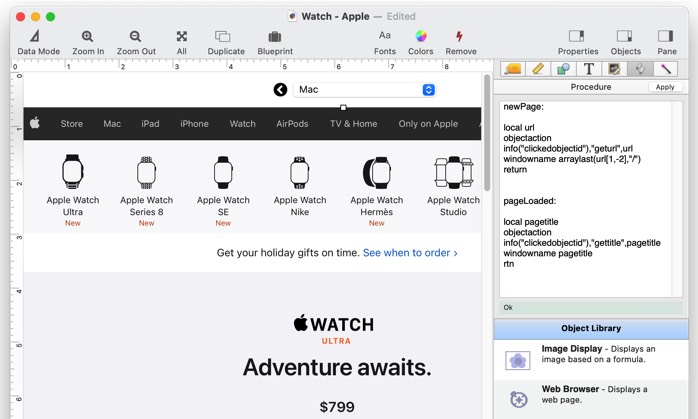Image resolution: width=698 pixels, height=419 pixels.
Task: Click the web view vertical scrollbar
Action: (x=487, y=133)
